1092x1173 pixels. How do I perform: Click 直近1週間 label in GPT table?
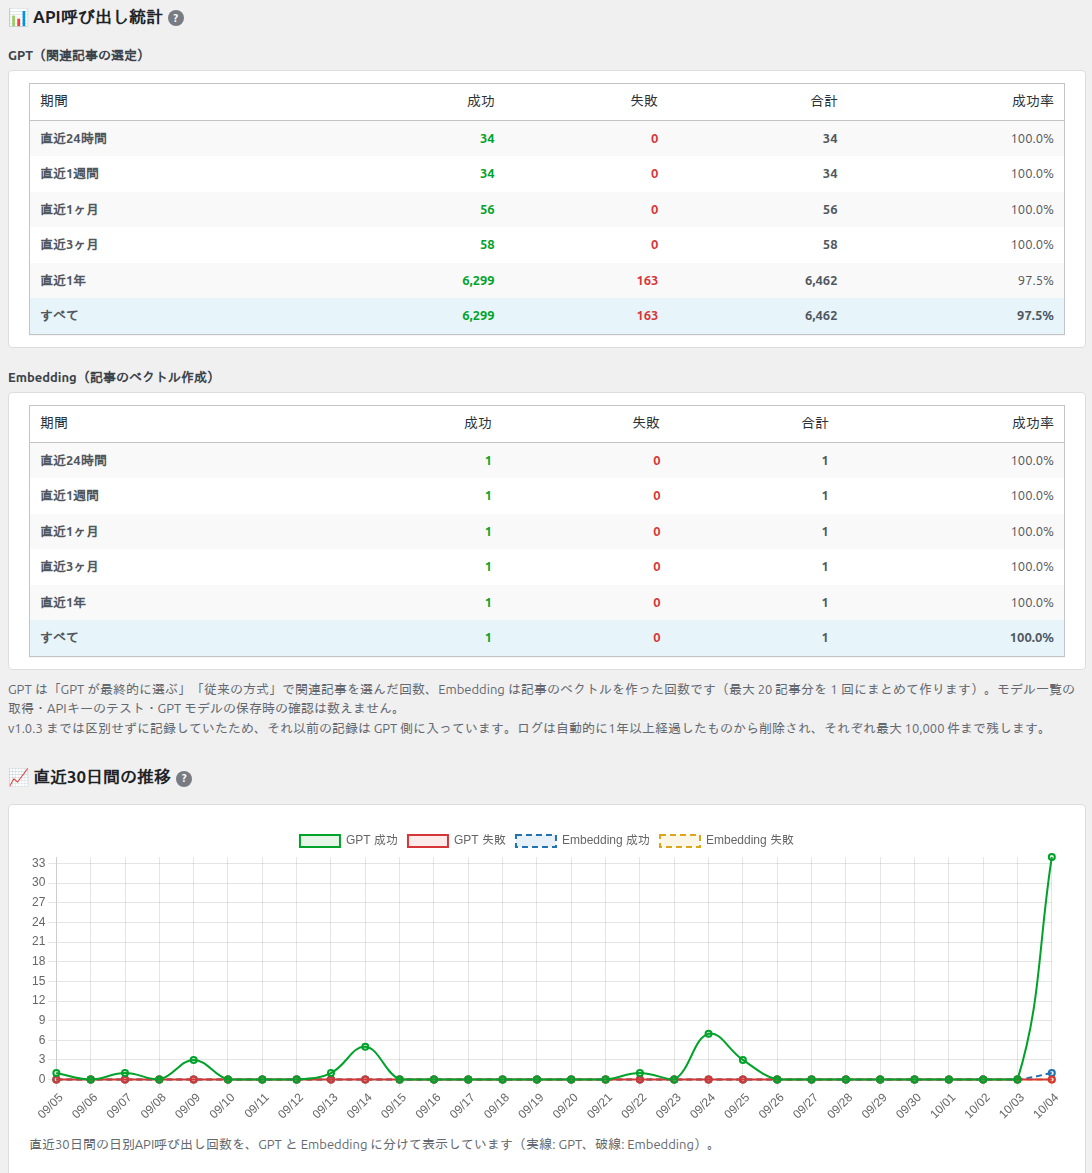click(70, 174)
